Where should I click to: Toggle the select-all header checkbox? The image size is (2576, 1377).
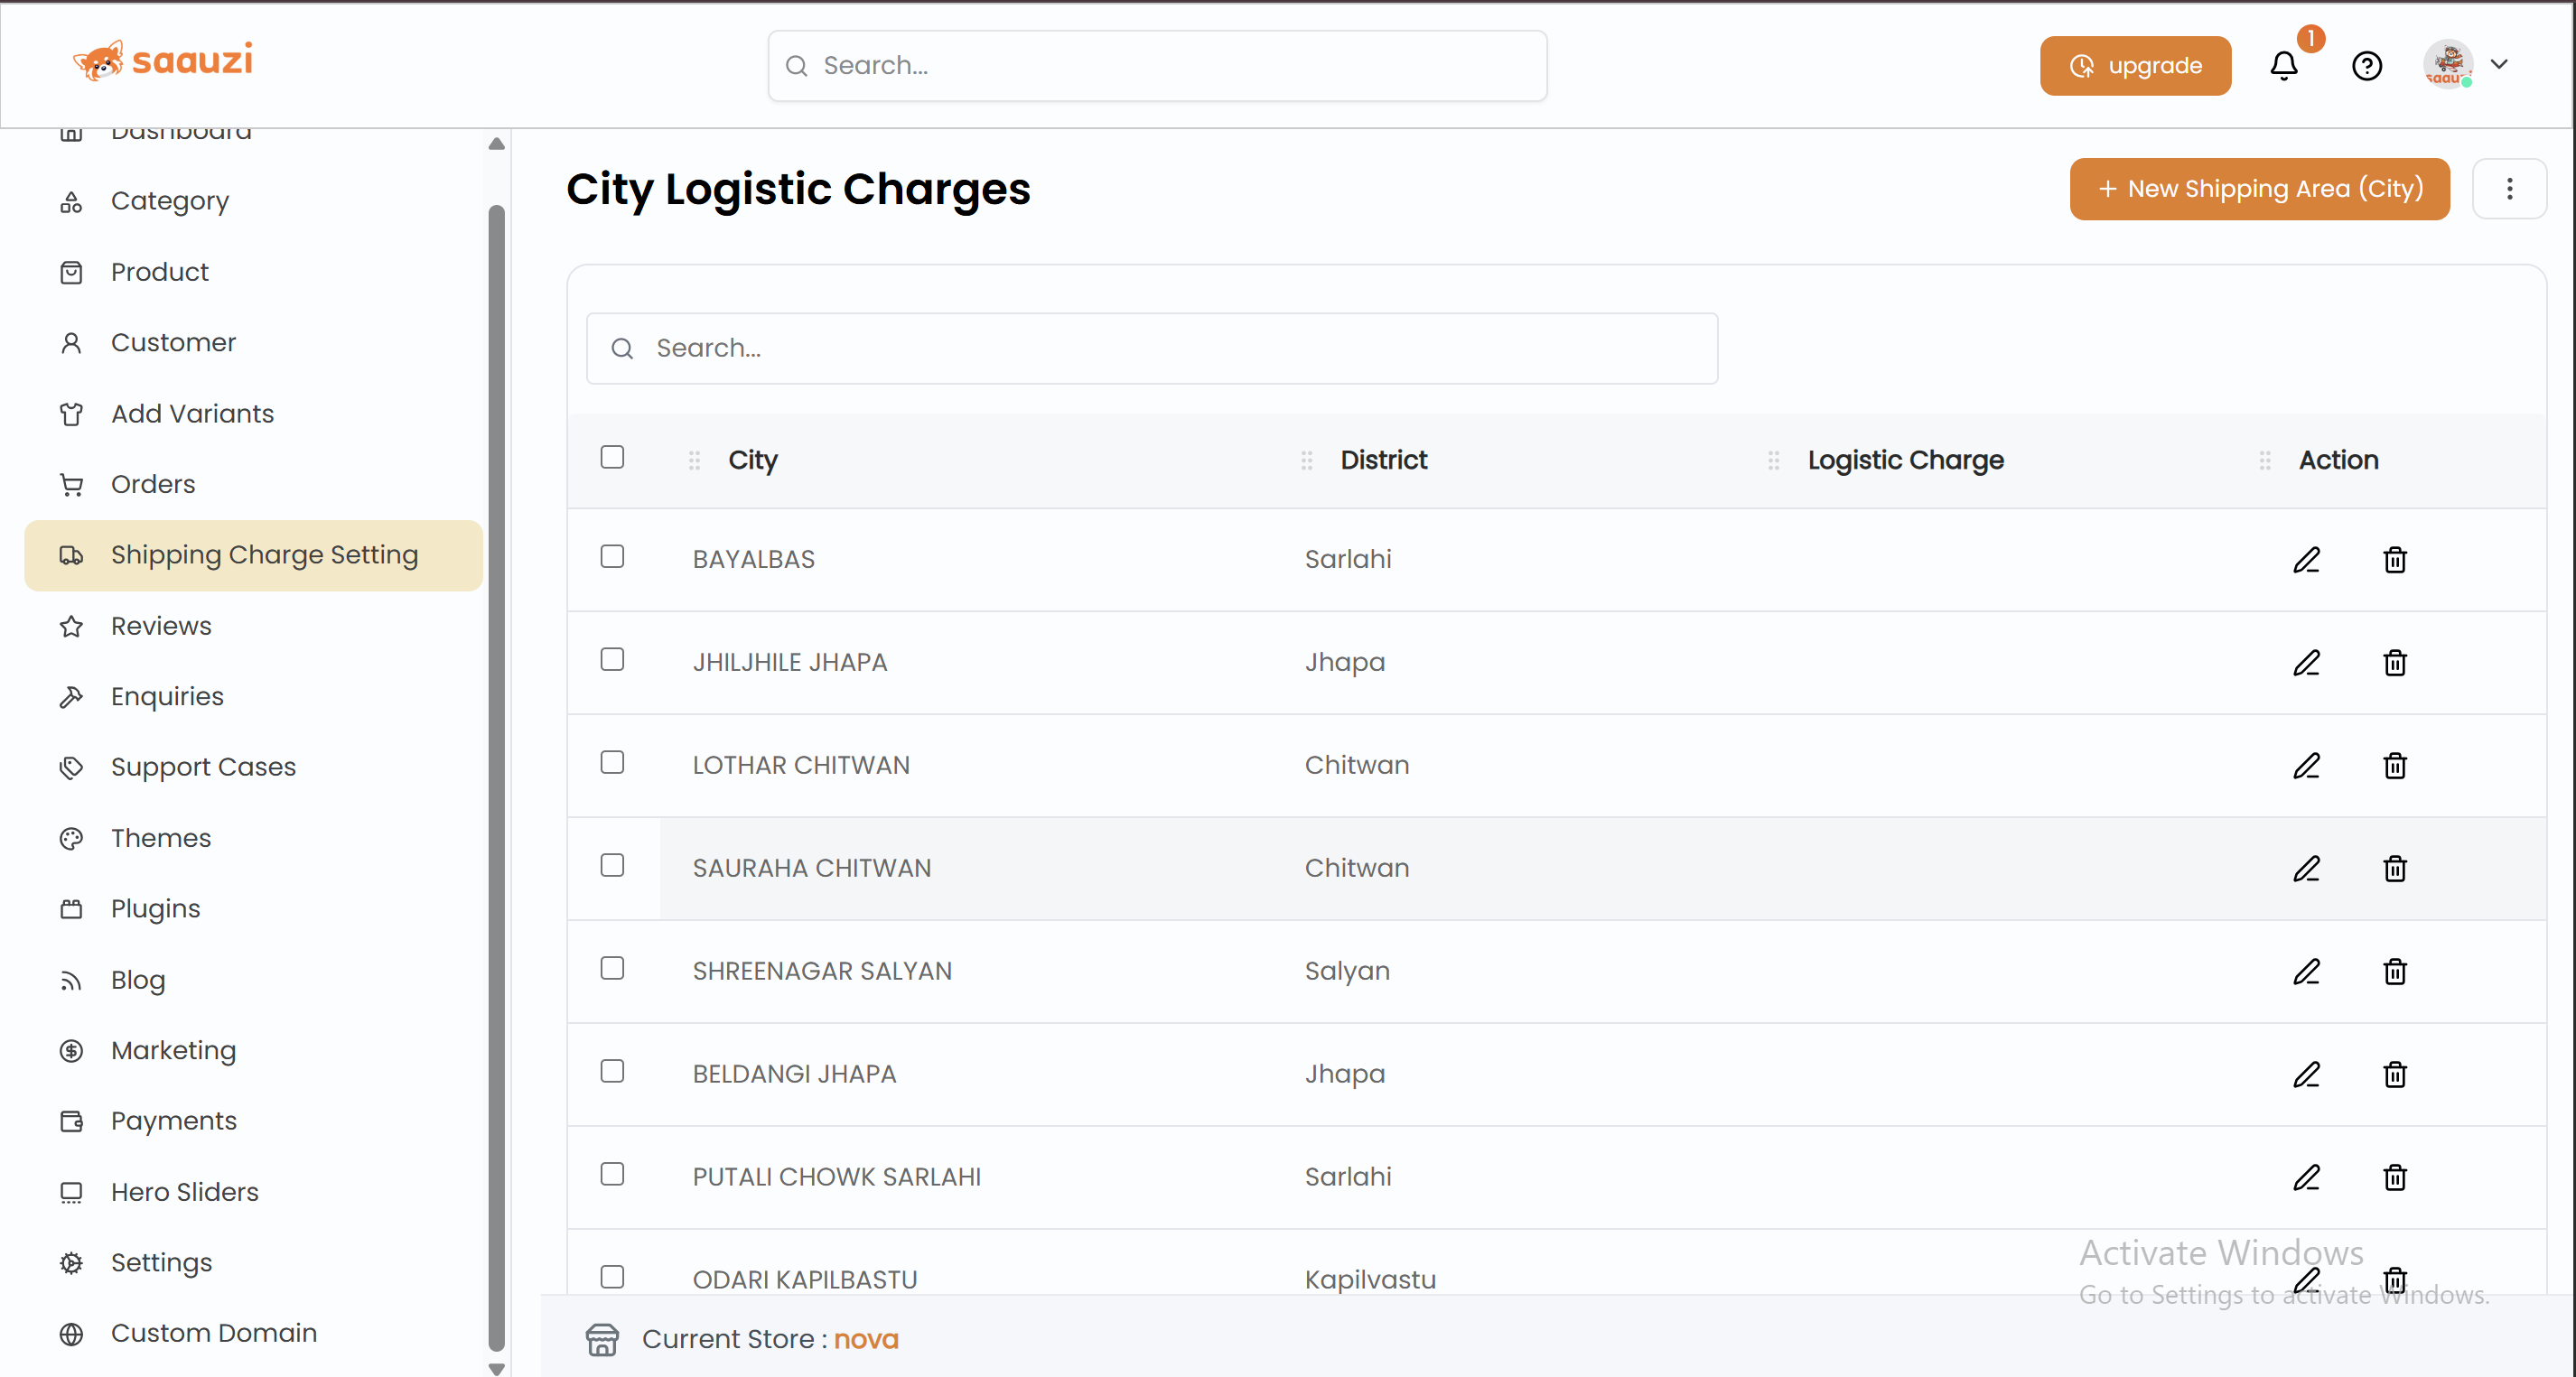pos(612,458)
